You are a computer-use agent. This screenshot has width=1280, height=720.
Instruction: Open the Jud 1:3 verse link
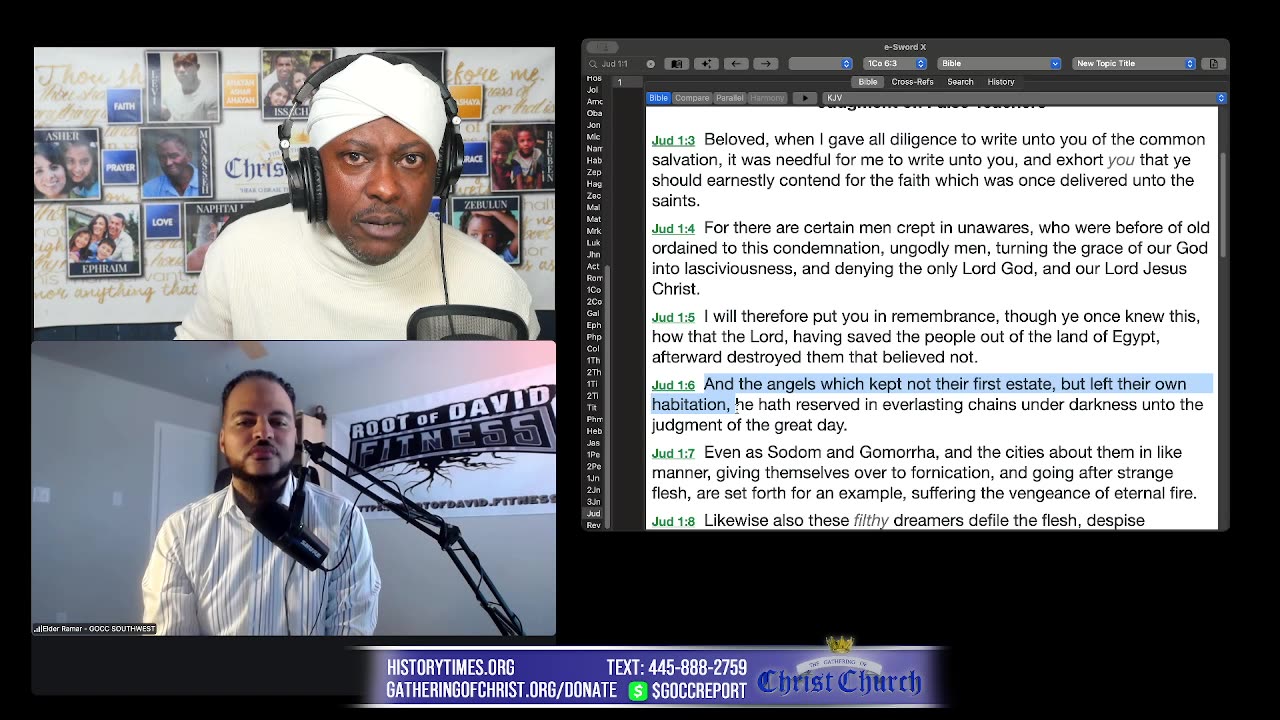point(673,141)
